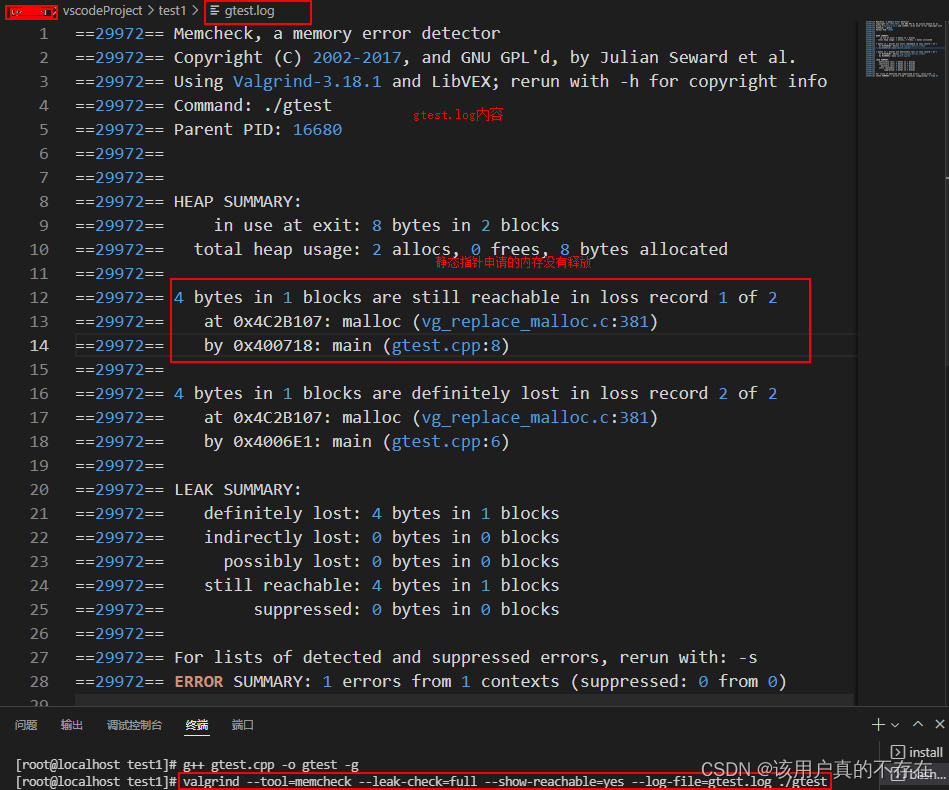Click line number 14 in the gutter
Image resolution: width=949 pixels, height=790 pixels.
click(x=39, y=346)
